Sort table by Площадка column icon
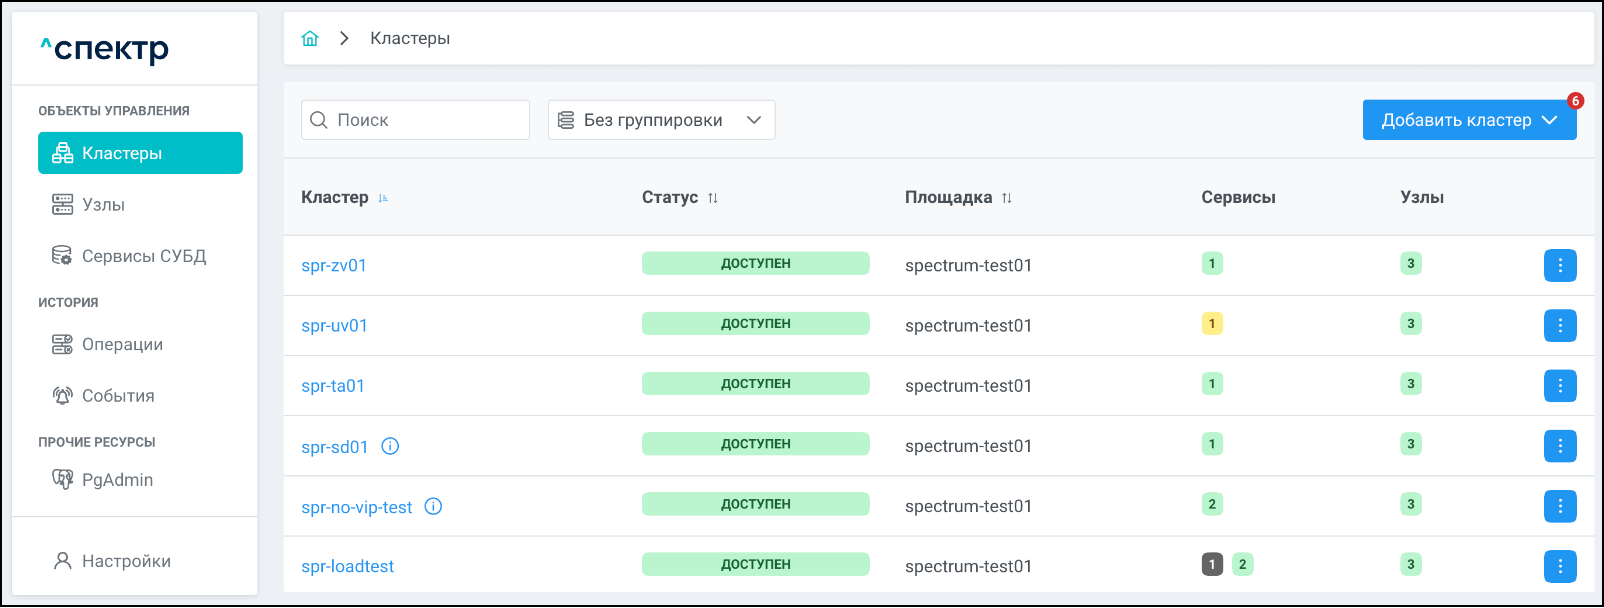 1006,198
